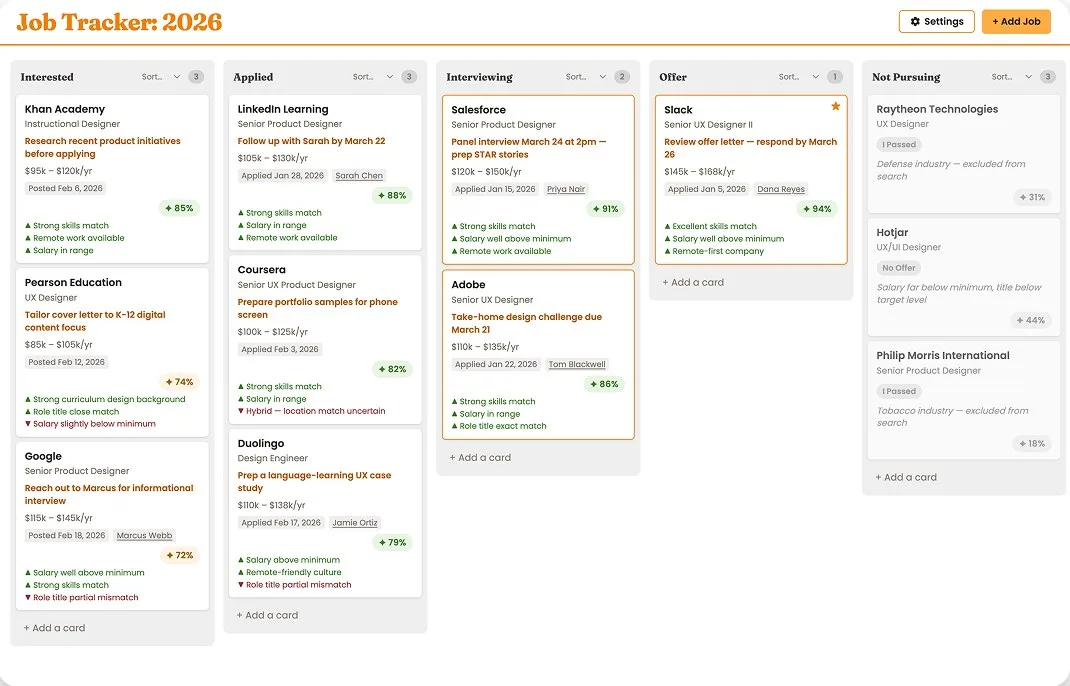The width and height of the screenshot is (1070, 686).
Task: Click the 44% match badge on Hotjar
Action: (x=1030, y=320)
